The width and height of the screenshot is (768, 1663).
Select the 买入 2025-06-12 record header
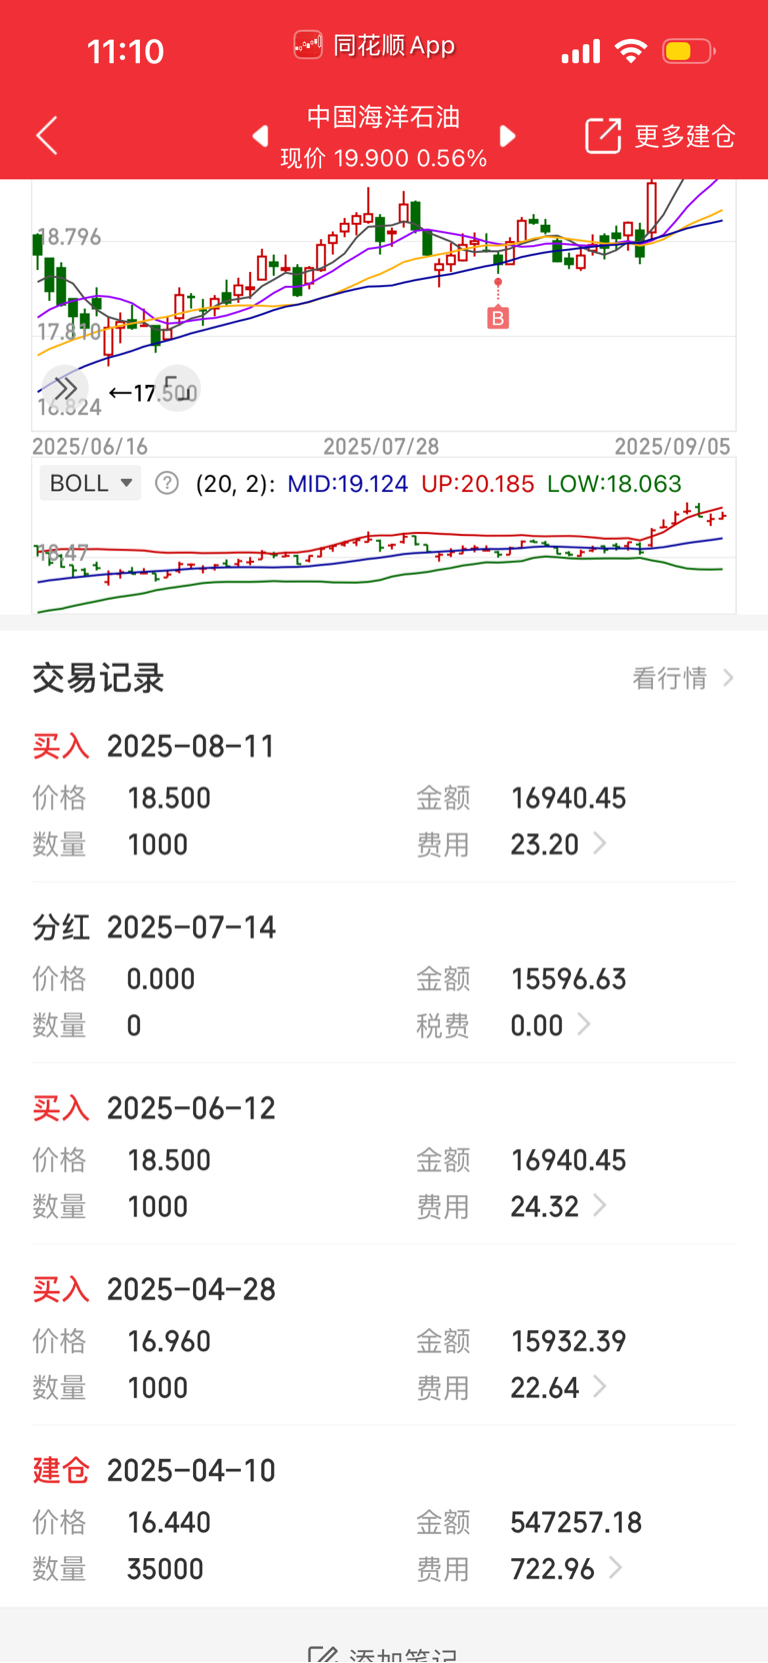click(154, 1109)
